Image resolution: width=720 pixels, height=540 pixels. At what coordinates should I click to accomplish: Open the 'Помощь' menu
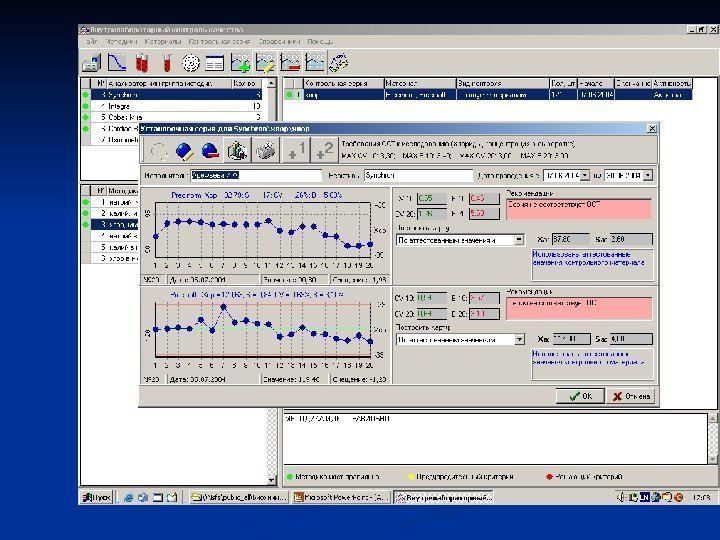[320, 41]
